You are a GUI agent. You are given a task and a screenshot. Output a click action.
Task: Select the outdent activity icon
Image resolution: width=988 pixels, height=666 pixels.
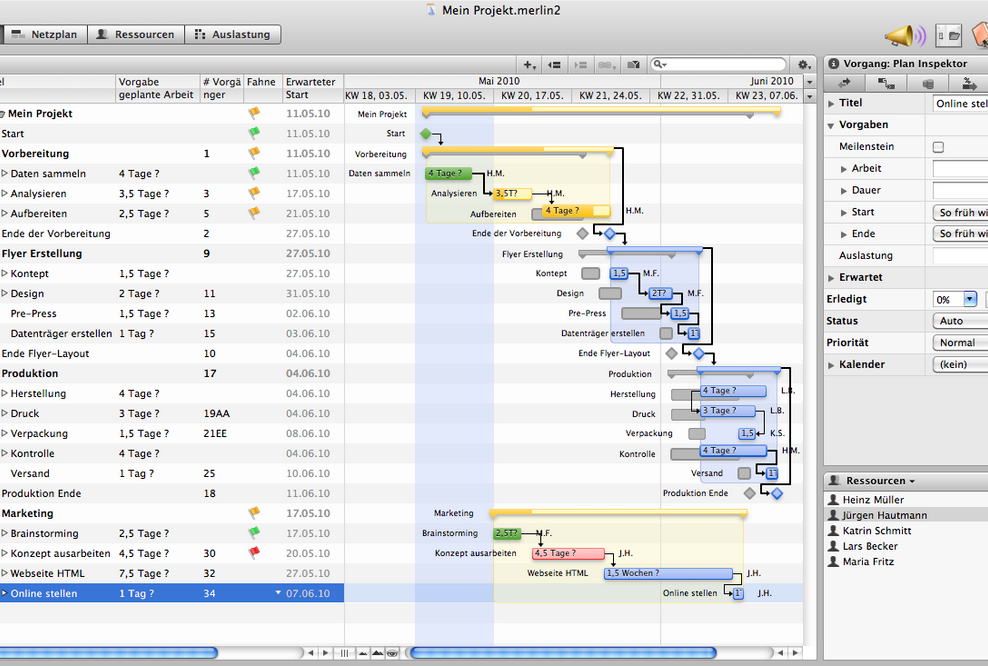pyautogui.click(x=554, y=63)
